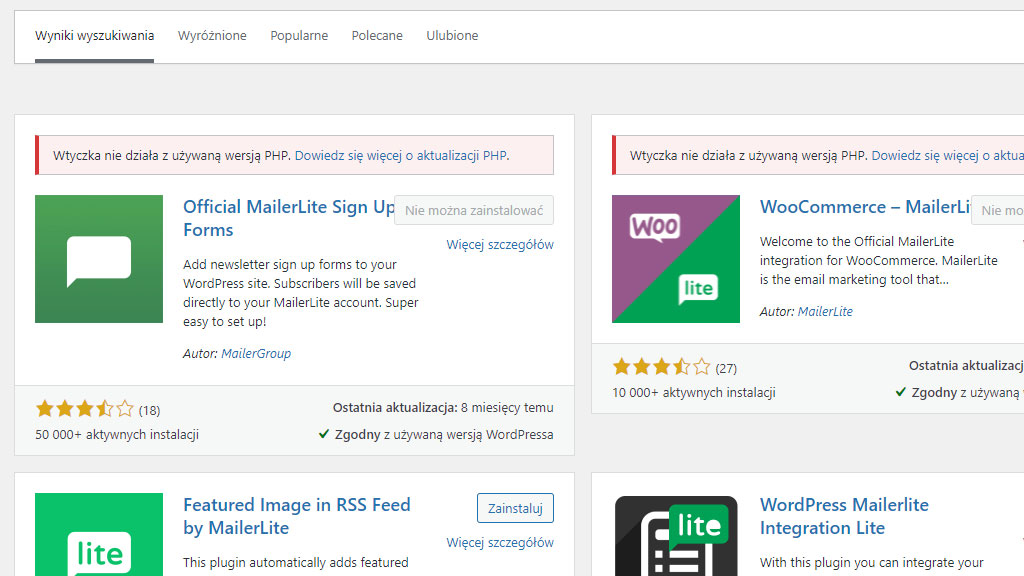Switch to the Wyniki wyszukiwania tab
Image resolution: width=1024 pixels, height=576 pixels.
(95, 36)
